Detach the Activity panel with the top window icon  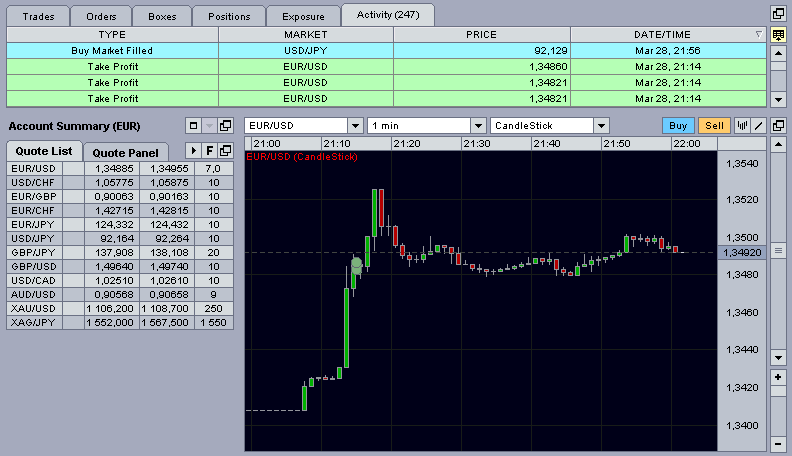(778, 14)
